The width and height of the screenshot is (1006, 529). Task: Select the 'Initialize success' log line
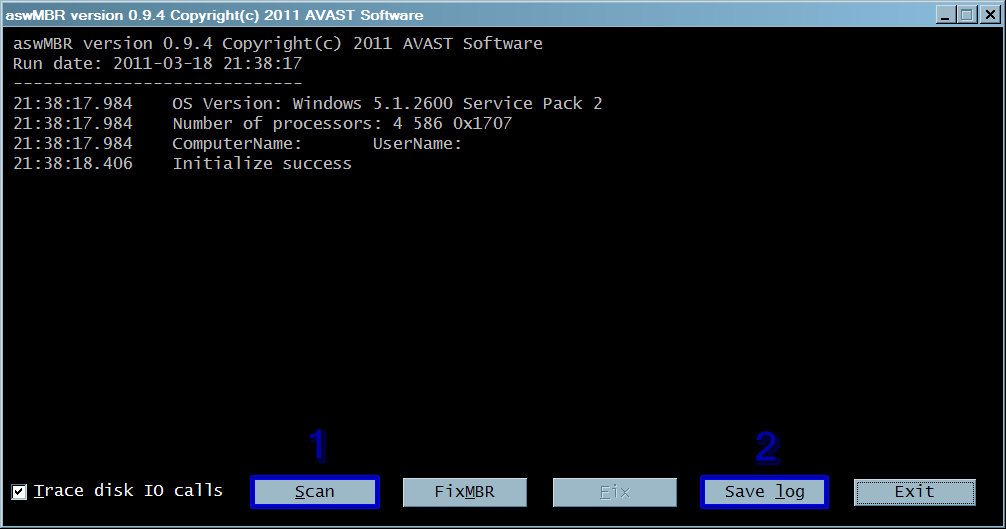click(x=262, y=164)
